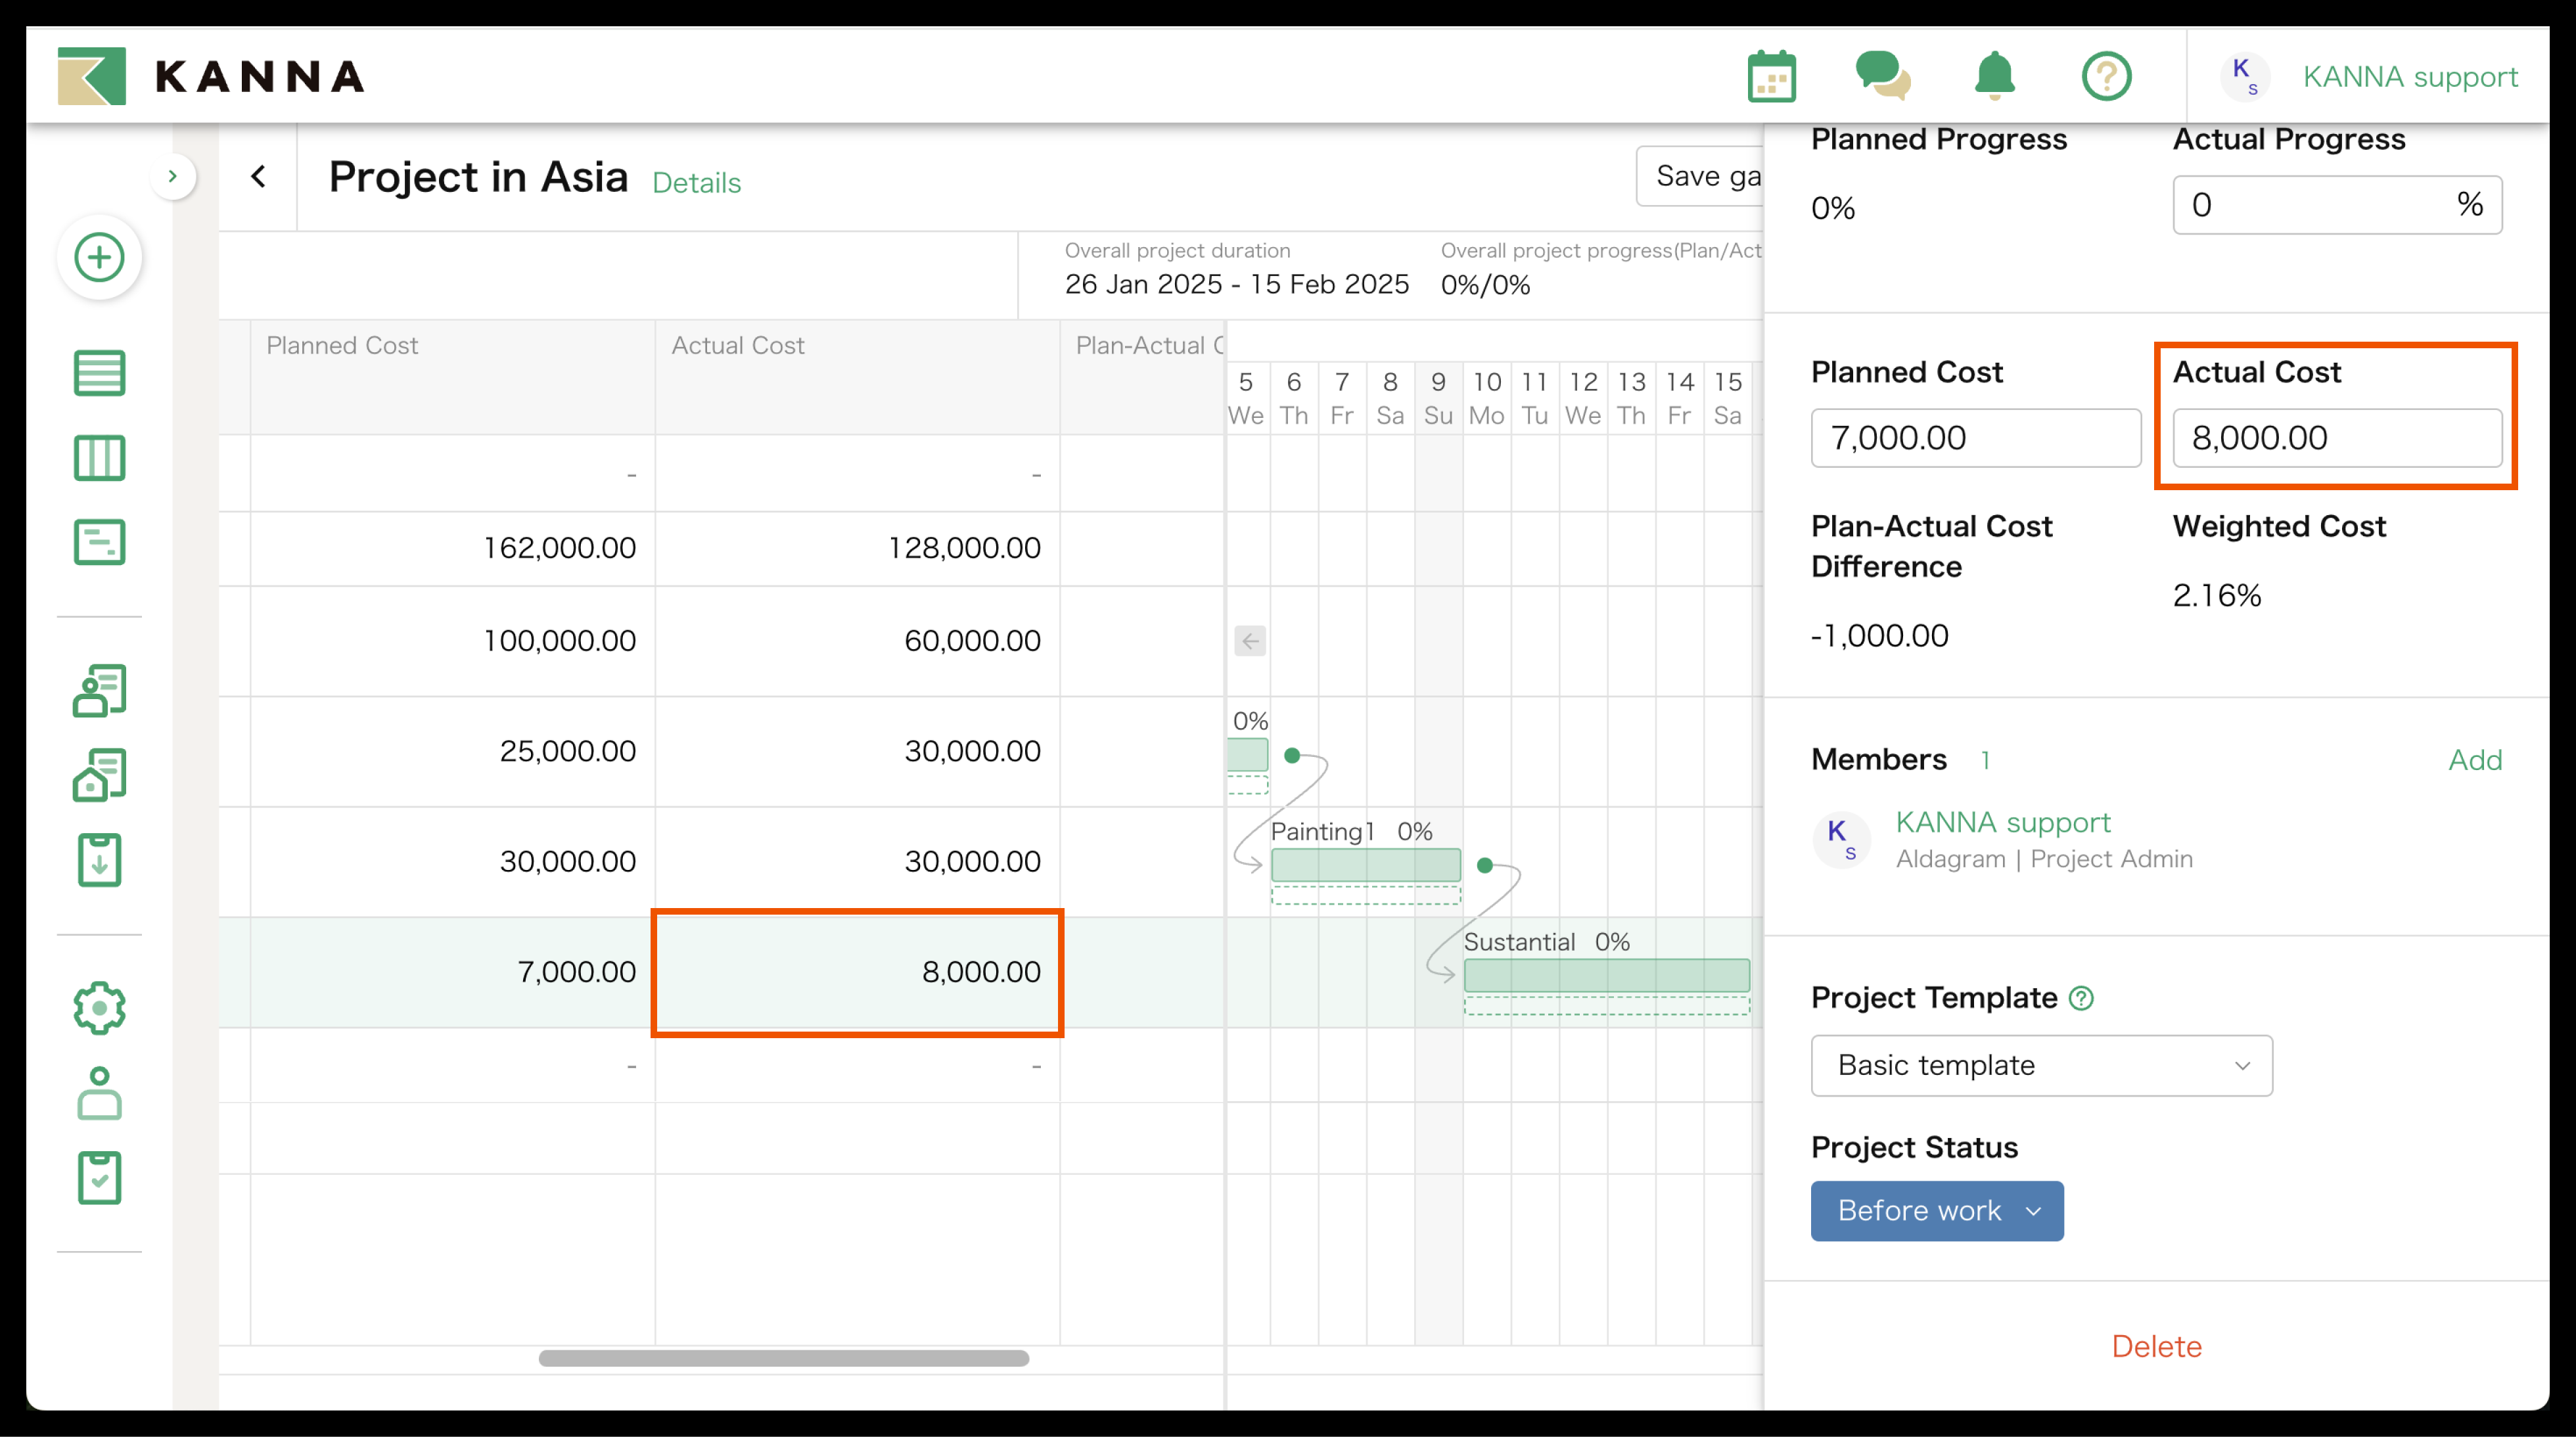Click the Project Template help icon
The image size is (2576, 1437).
point(2081,998)
